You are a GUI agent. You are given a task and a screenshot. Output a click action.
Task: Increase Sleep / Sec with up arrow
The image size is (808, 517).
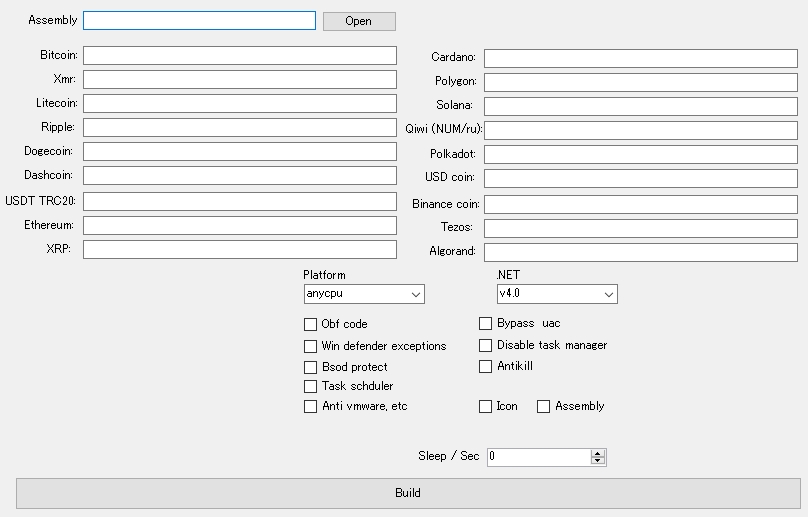pos(598,453)
